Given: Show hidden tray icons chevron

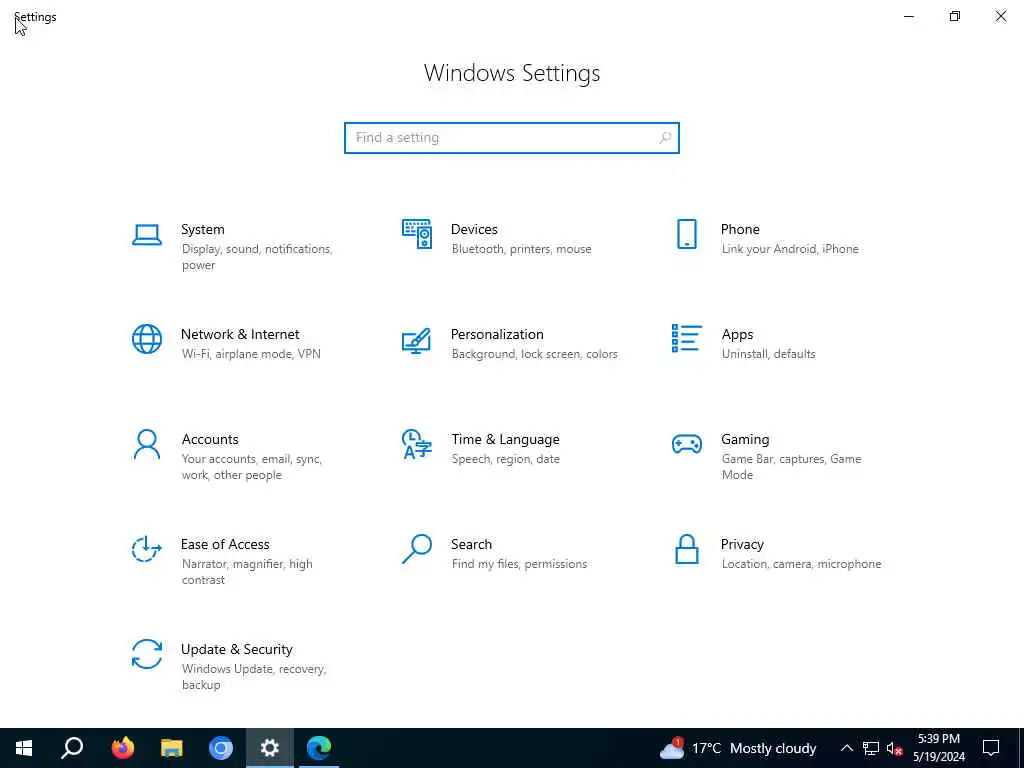Looking at the screenshot, I should click(846, 748).
